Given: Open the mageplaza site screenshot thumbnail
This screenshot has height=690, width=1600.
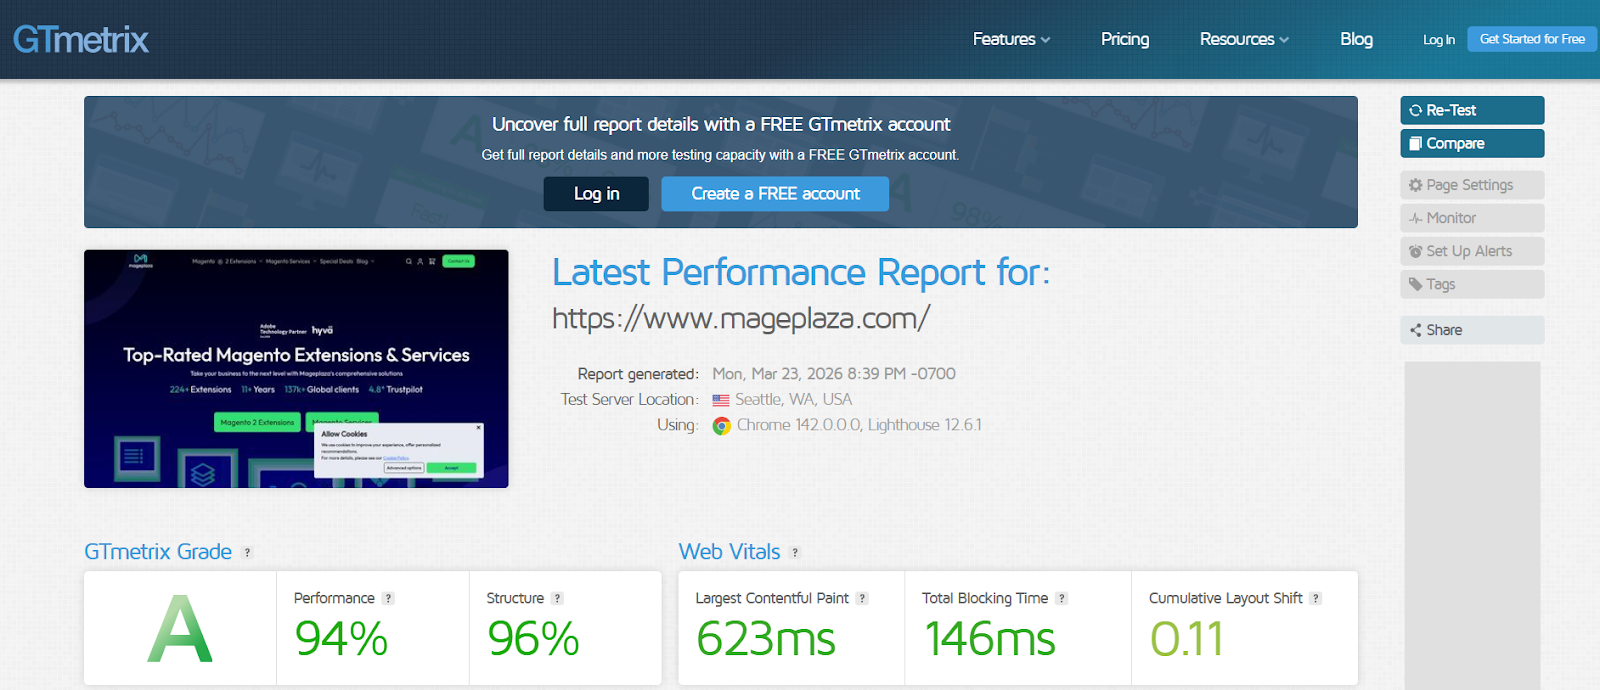Looking at the screenshot, I should (296, 369).
